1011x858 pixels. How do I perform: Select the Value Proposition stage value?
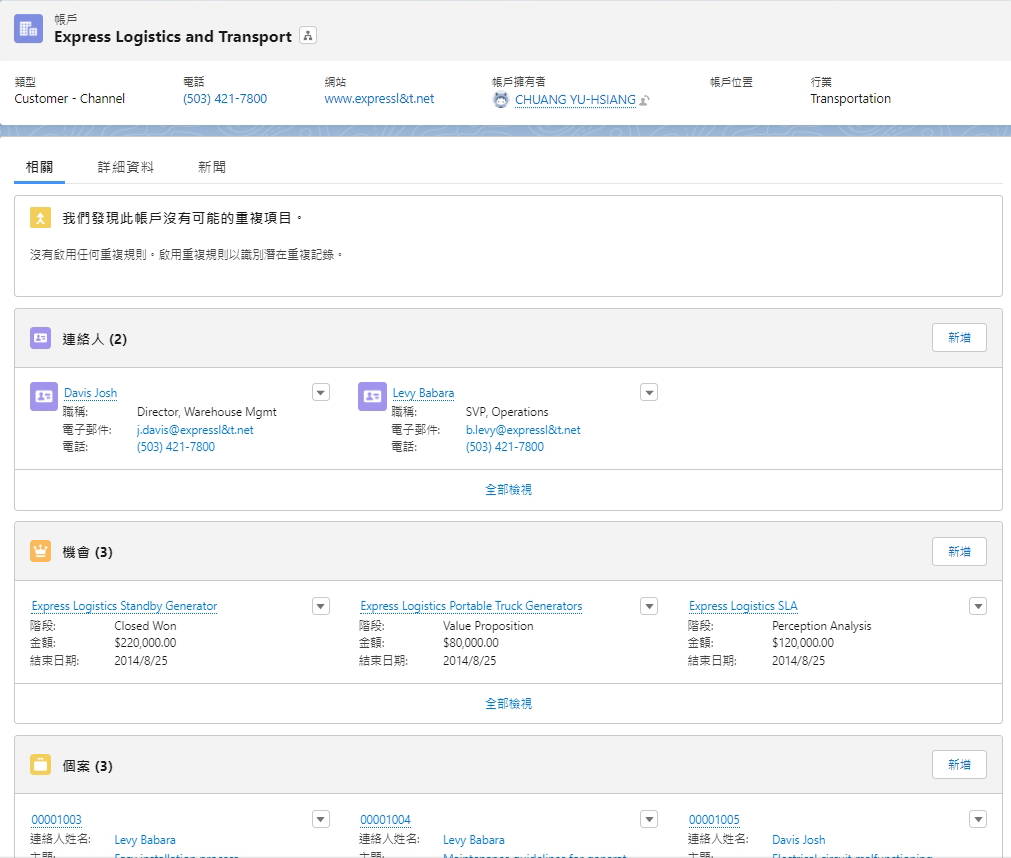488,626
